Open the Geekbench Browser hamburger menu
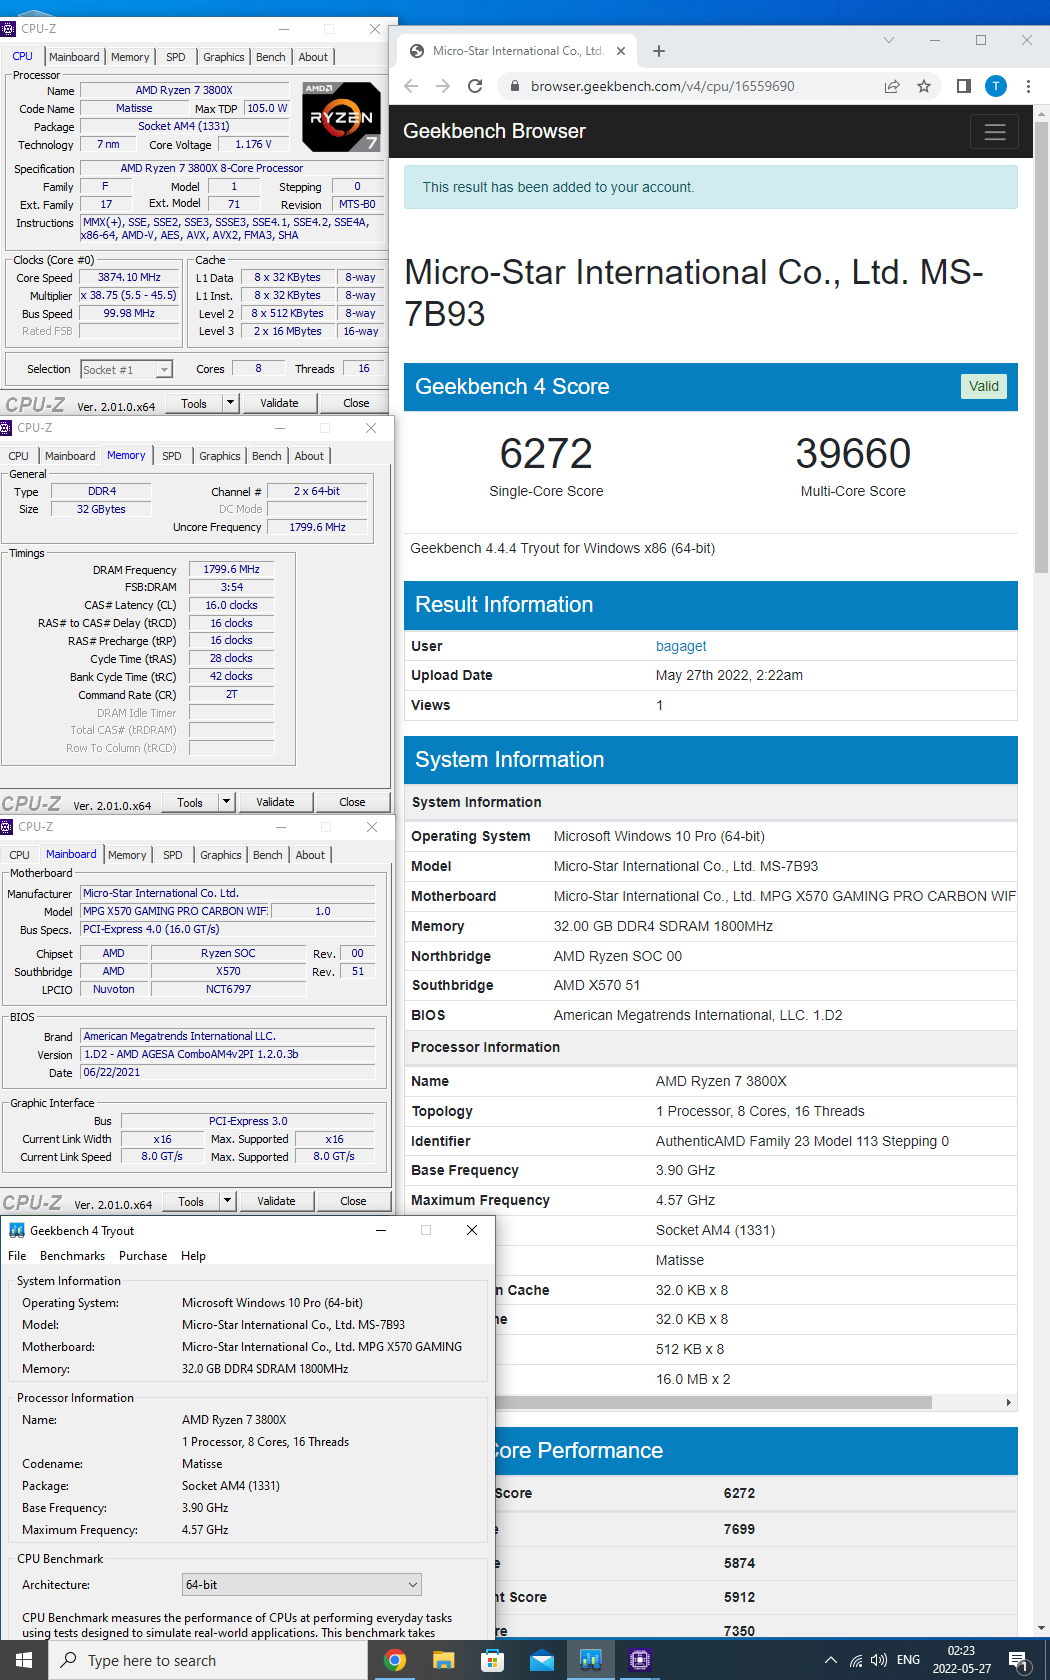 (x=995, y=132)
